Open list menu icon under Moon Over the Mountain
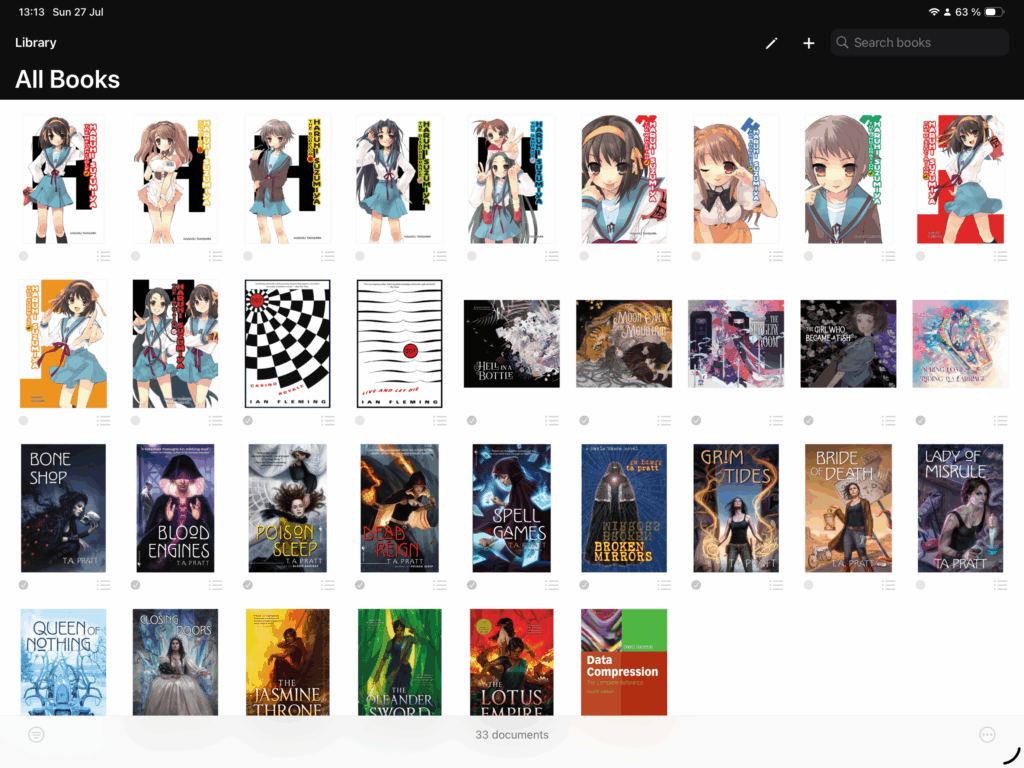The width and height of the screenshot is (1024, 768). [x=664, y=421]
